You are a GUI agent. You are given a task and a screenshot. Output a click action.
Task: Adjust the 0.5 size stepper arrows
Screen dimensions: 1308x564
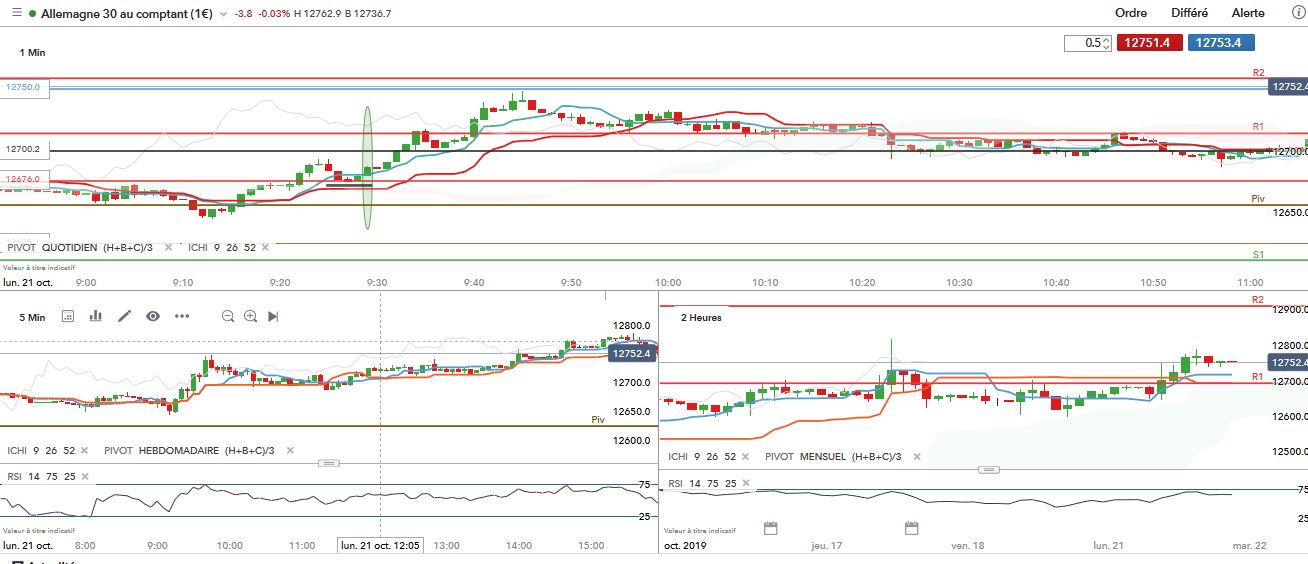point(1106,43)
